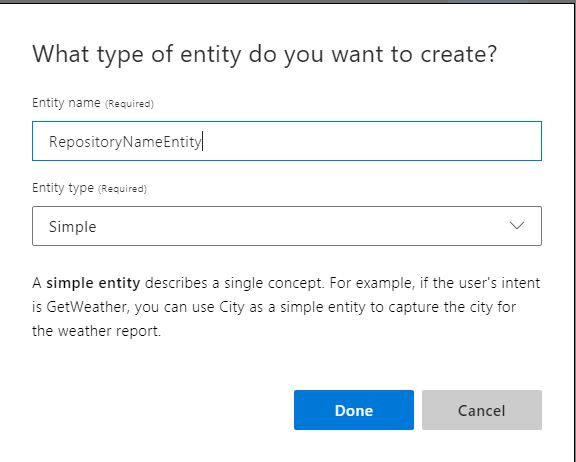Viewport: 576px width, 462px height.
Task: Click the Entity name label
Action: click(x=66, y=103)
